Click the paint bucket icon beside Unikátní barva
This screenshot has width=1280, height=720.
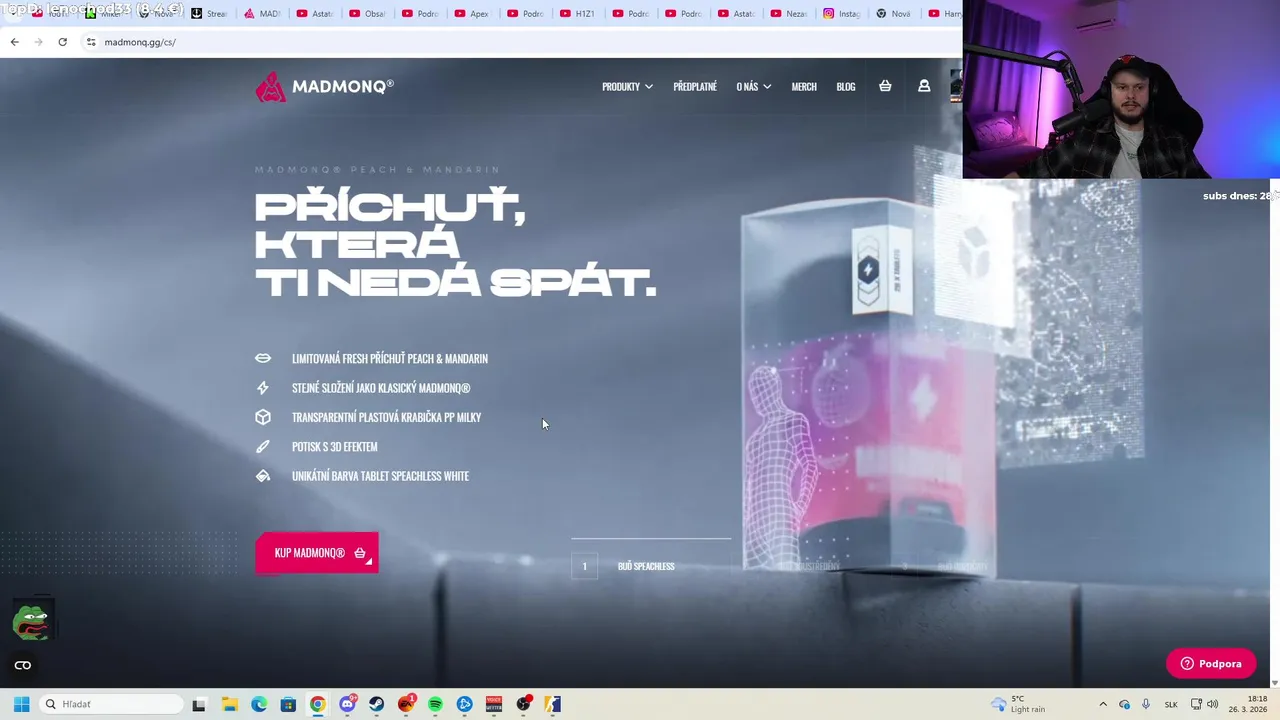[263, 476]
